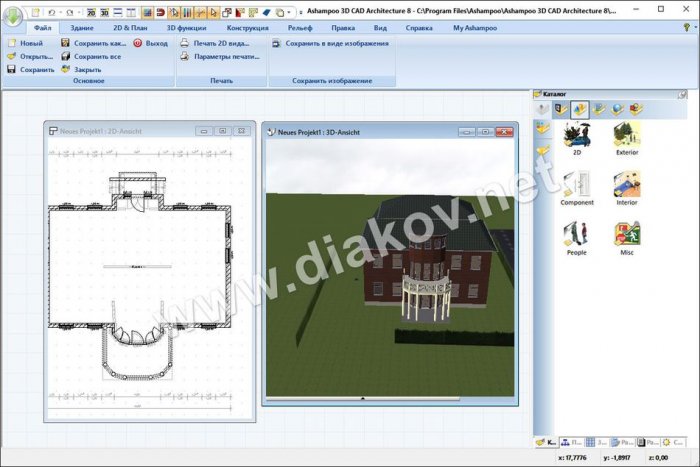Toggle 2D view mode in quick toolbar
Image resolution: width=700 pixels, height=467 pixels.
click(90, 13)
